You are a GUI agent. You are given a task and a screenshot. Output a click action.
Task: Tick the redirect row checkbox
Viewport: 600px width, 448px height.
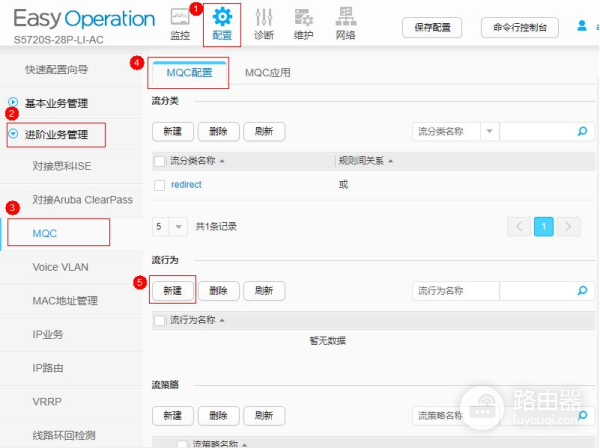(x=160, y=185)
